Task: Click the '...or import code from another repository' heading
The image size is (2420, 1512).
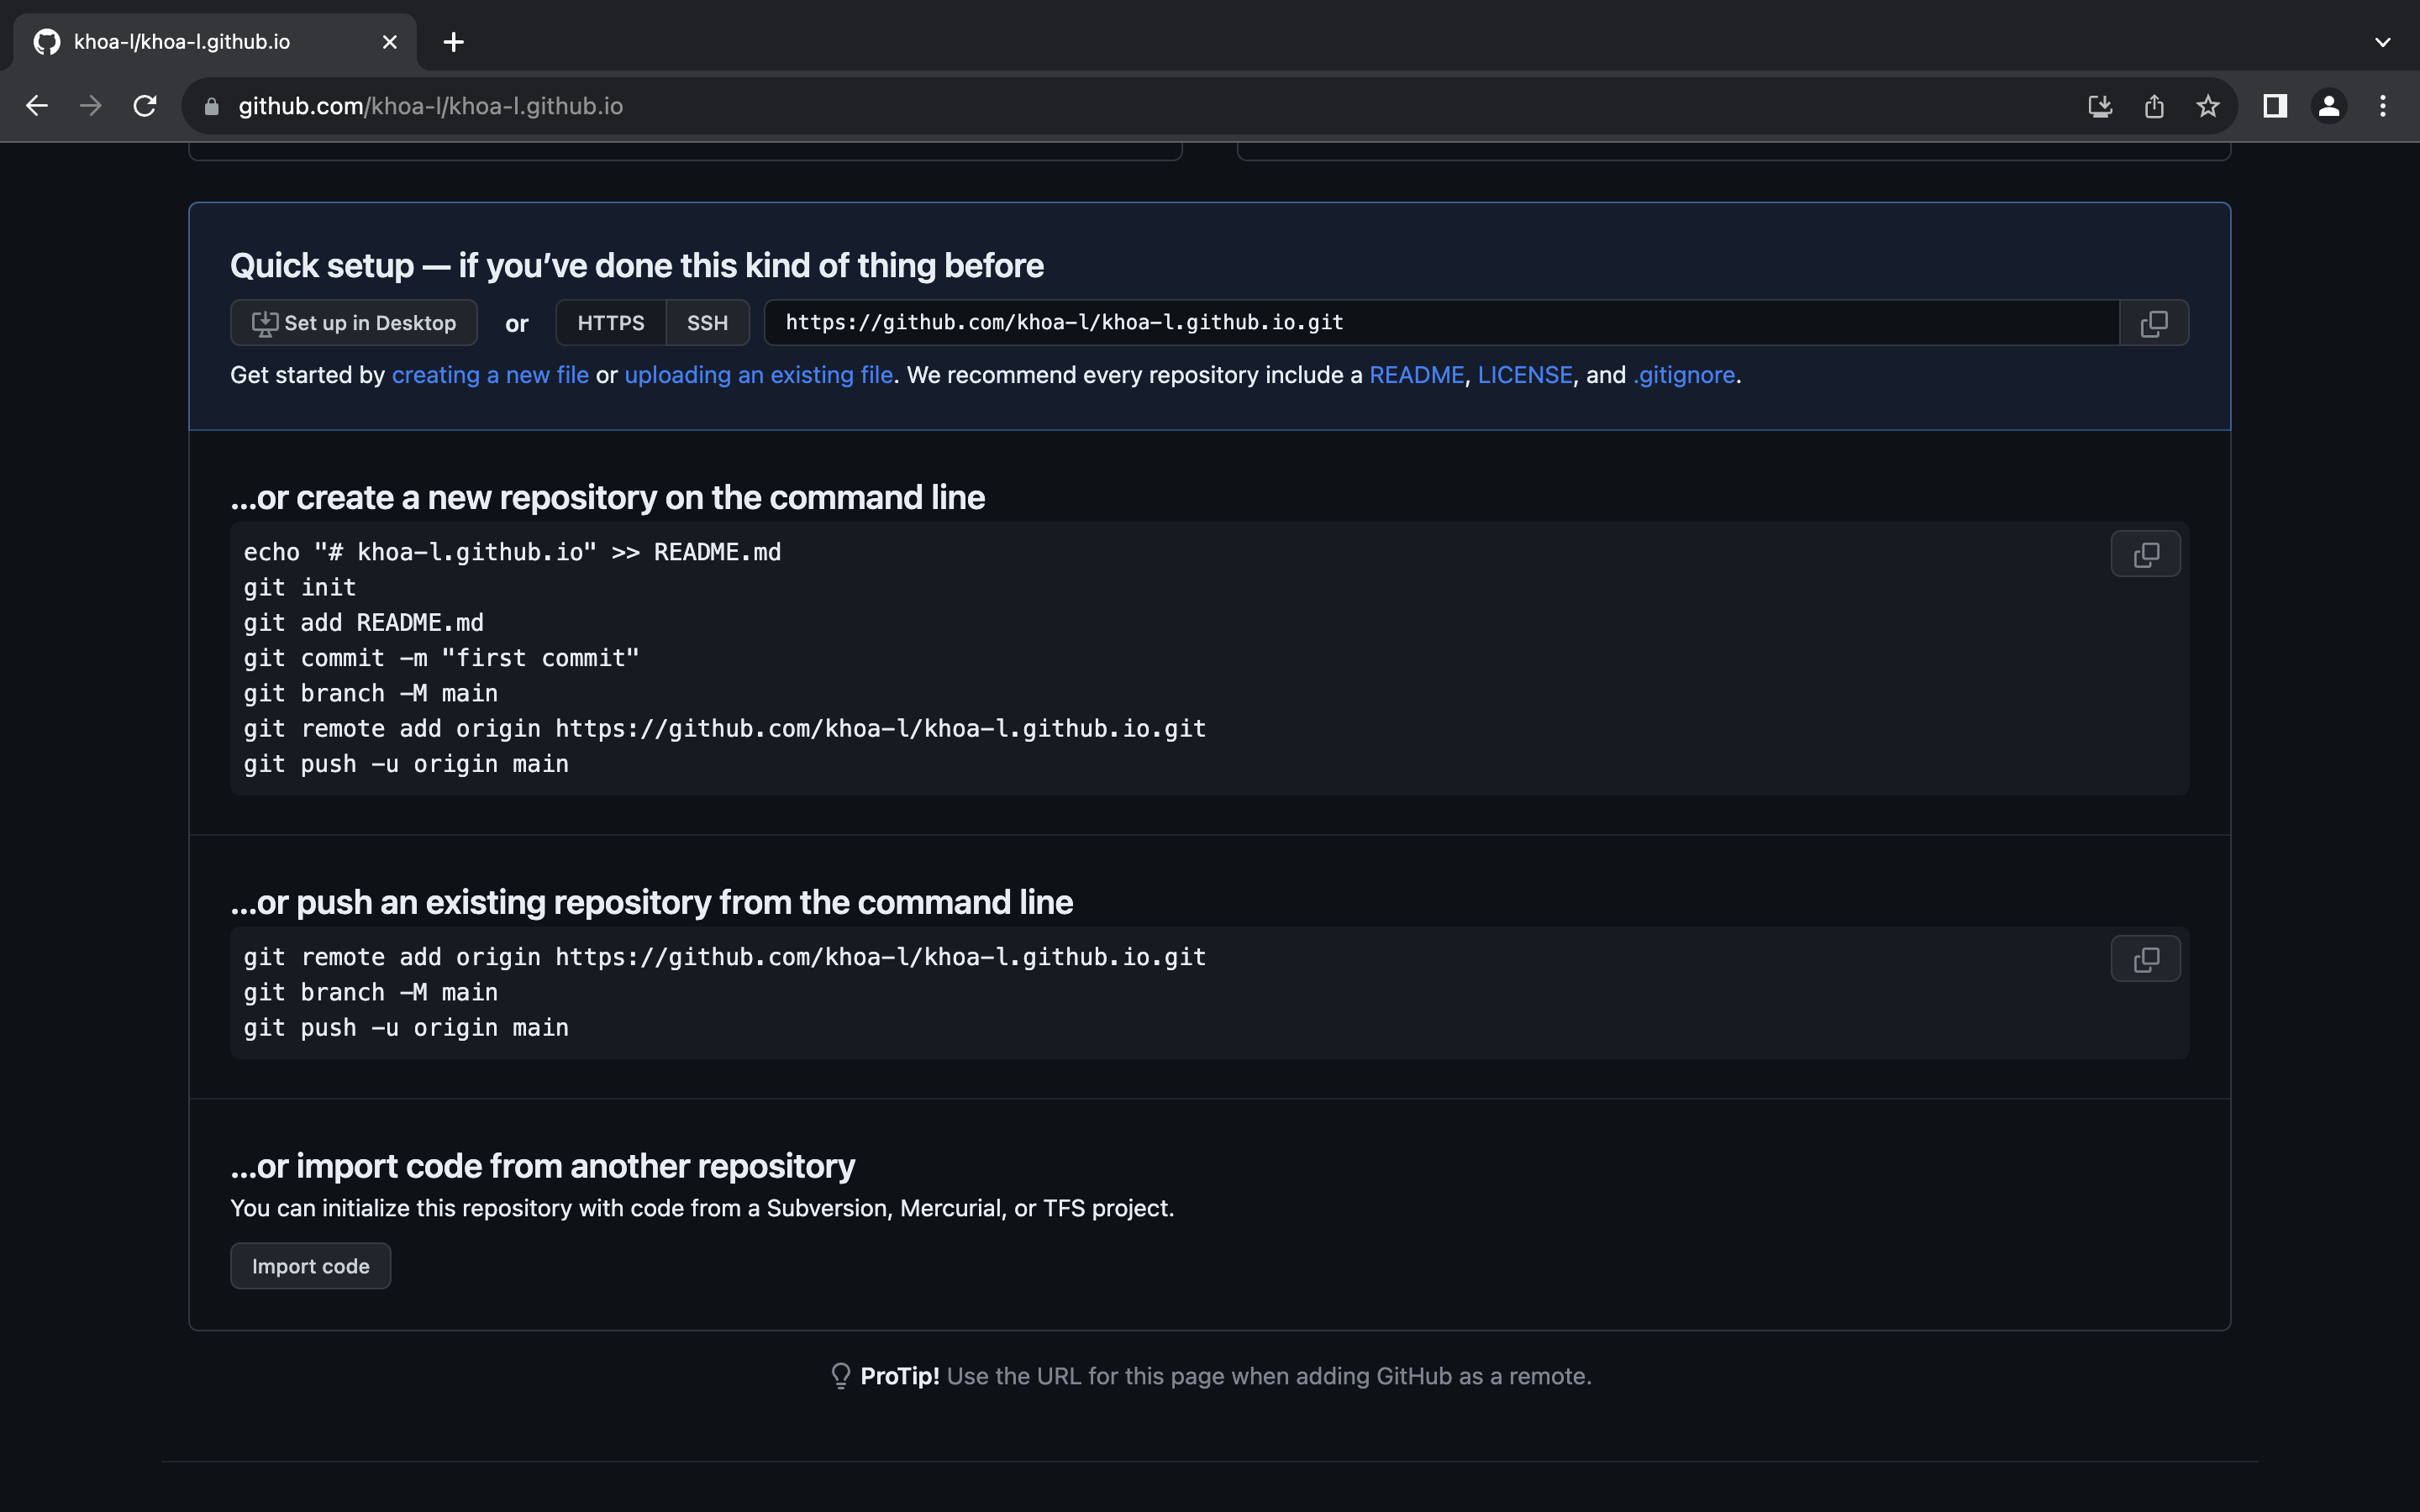Action: click(x=542, y=1166)
